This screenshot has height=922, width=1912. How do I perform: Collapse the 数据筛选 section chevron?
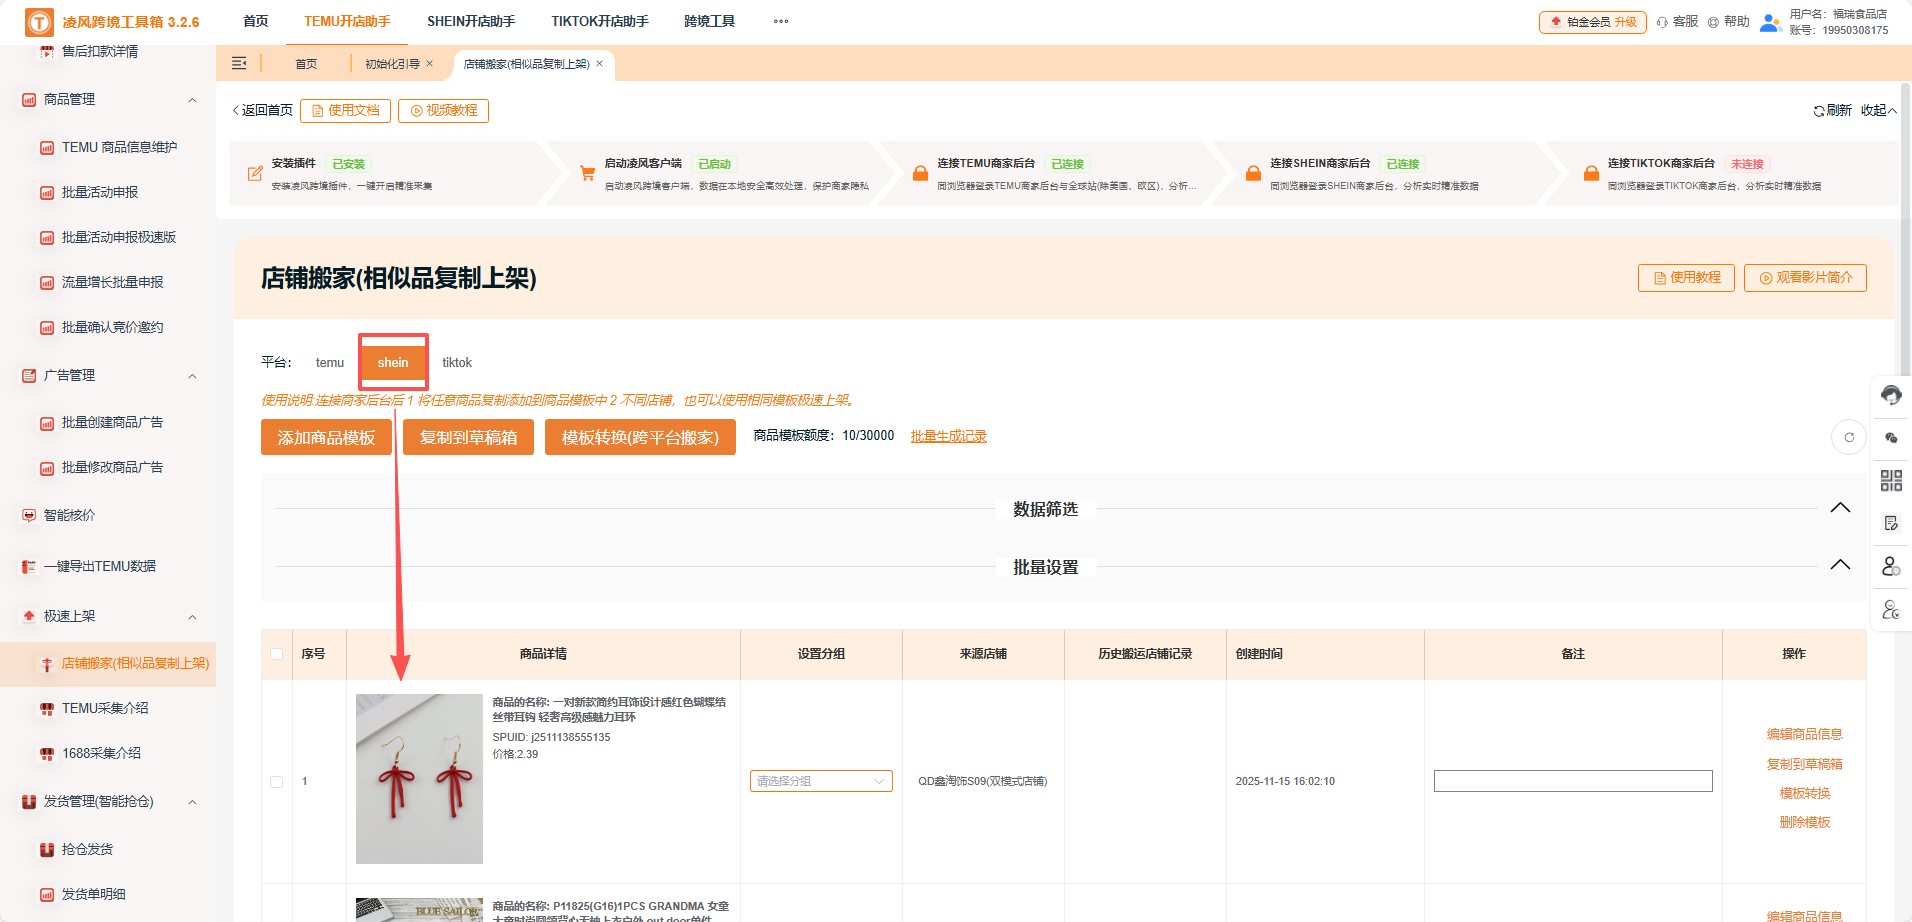[1840, 507]
